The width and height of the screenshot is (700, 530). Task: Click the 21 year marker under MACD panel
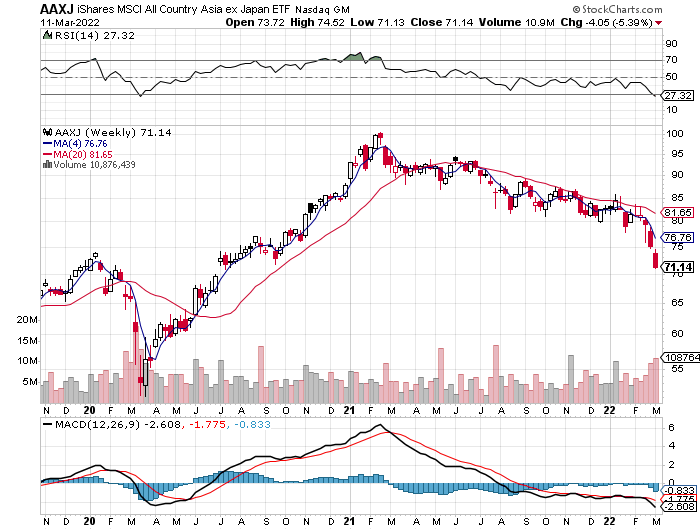click(x=350, y=522)
